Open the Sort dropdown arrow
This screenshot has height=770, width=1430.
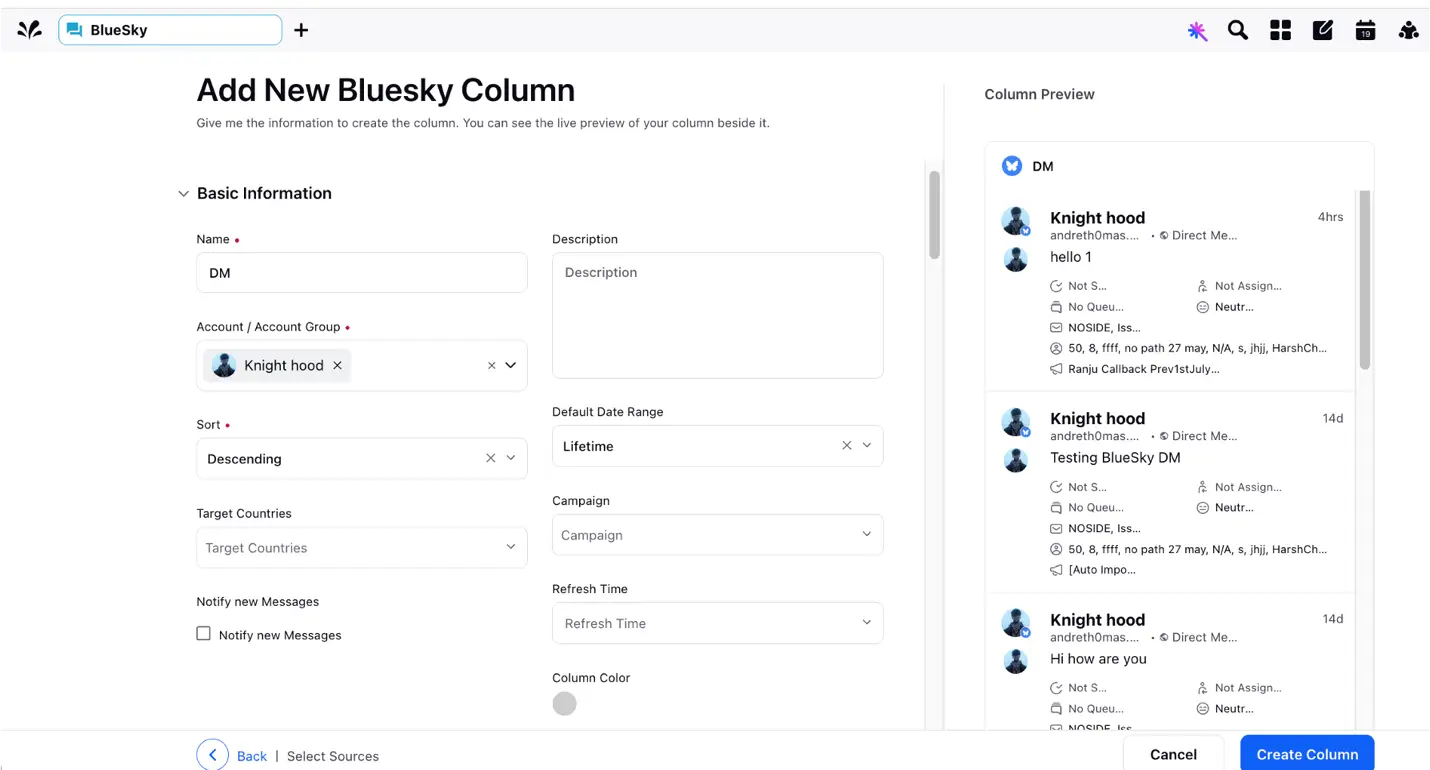pos(511,458)
